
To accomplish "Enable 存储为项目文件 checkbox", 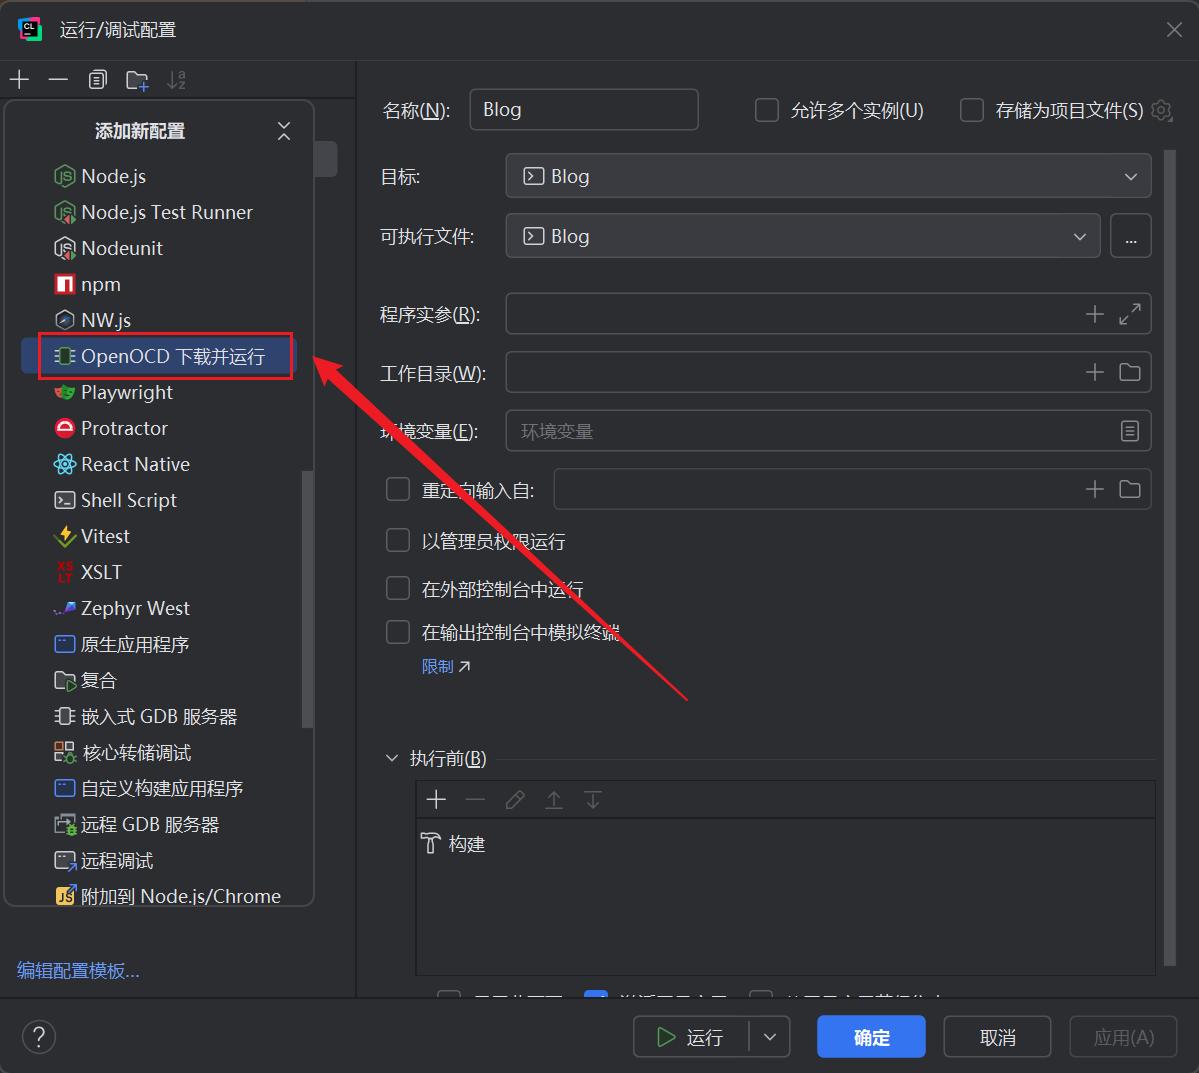I will [x=971, y=110].
